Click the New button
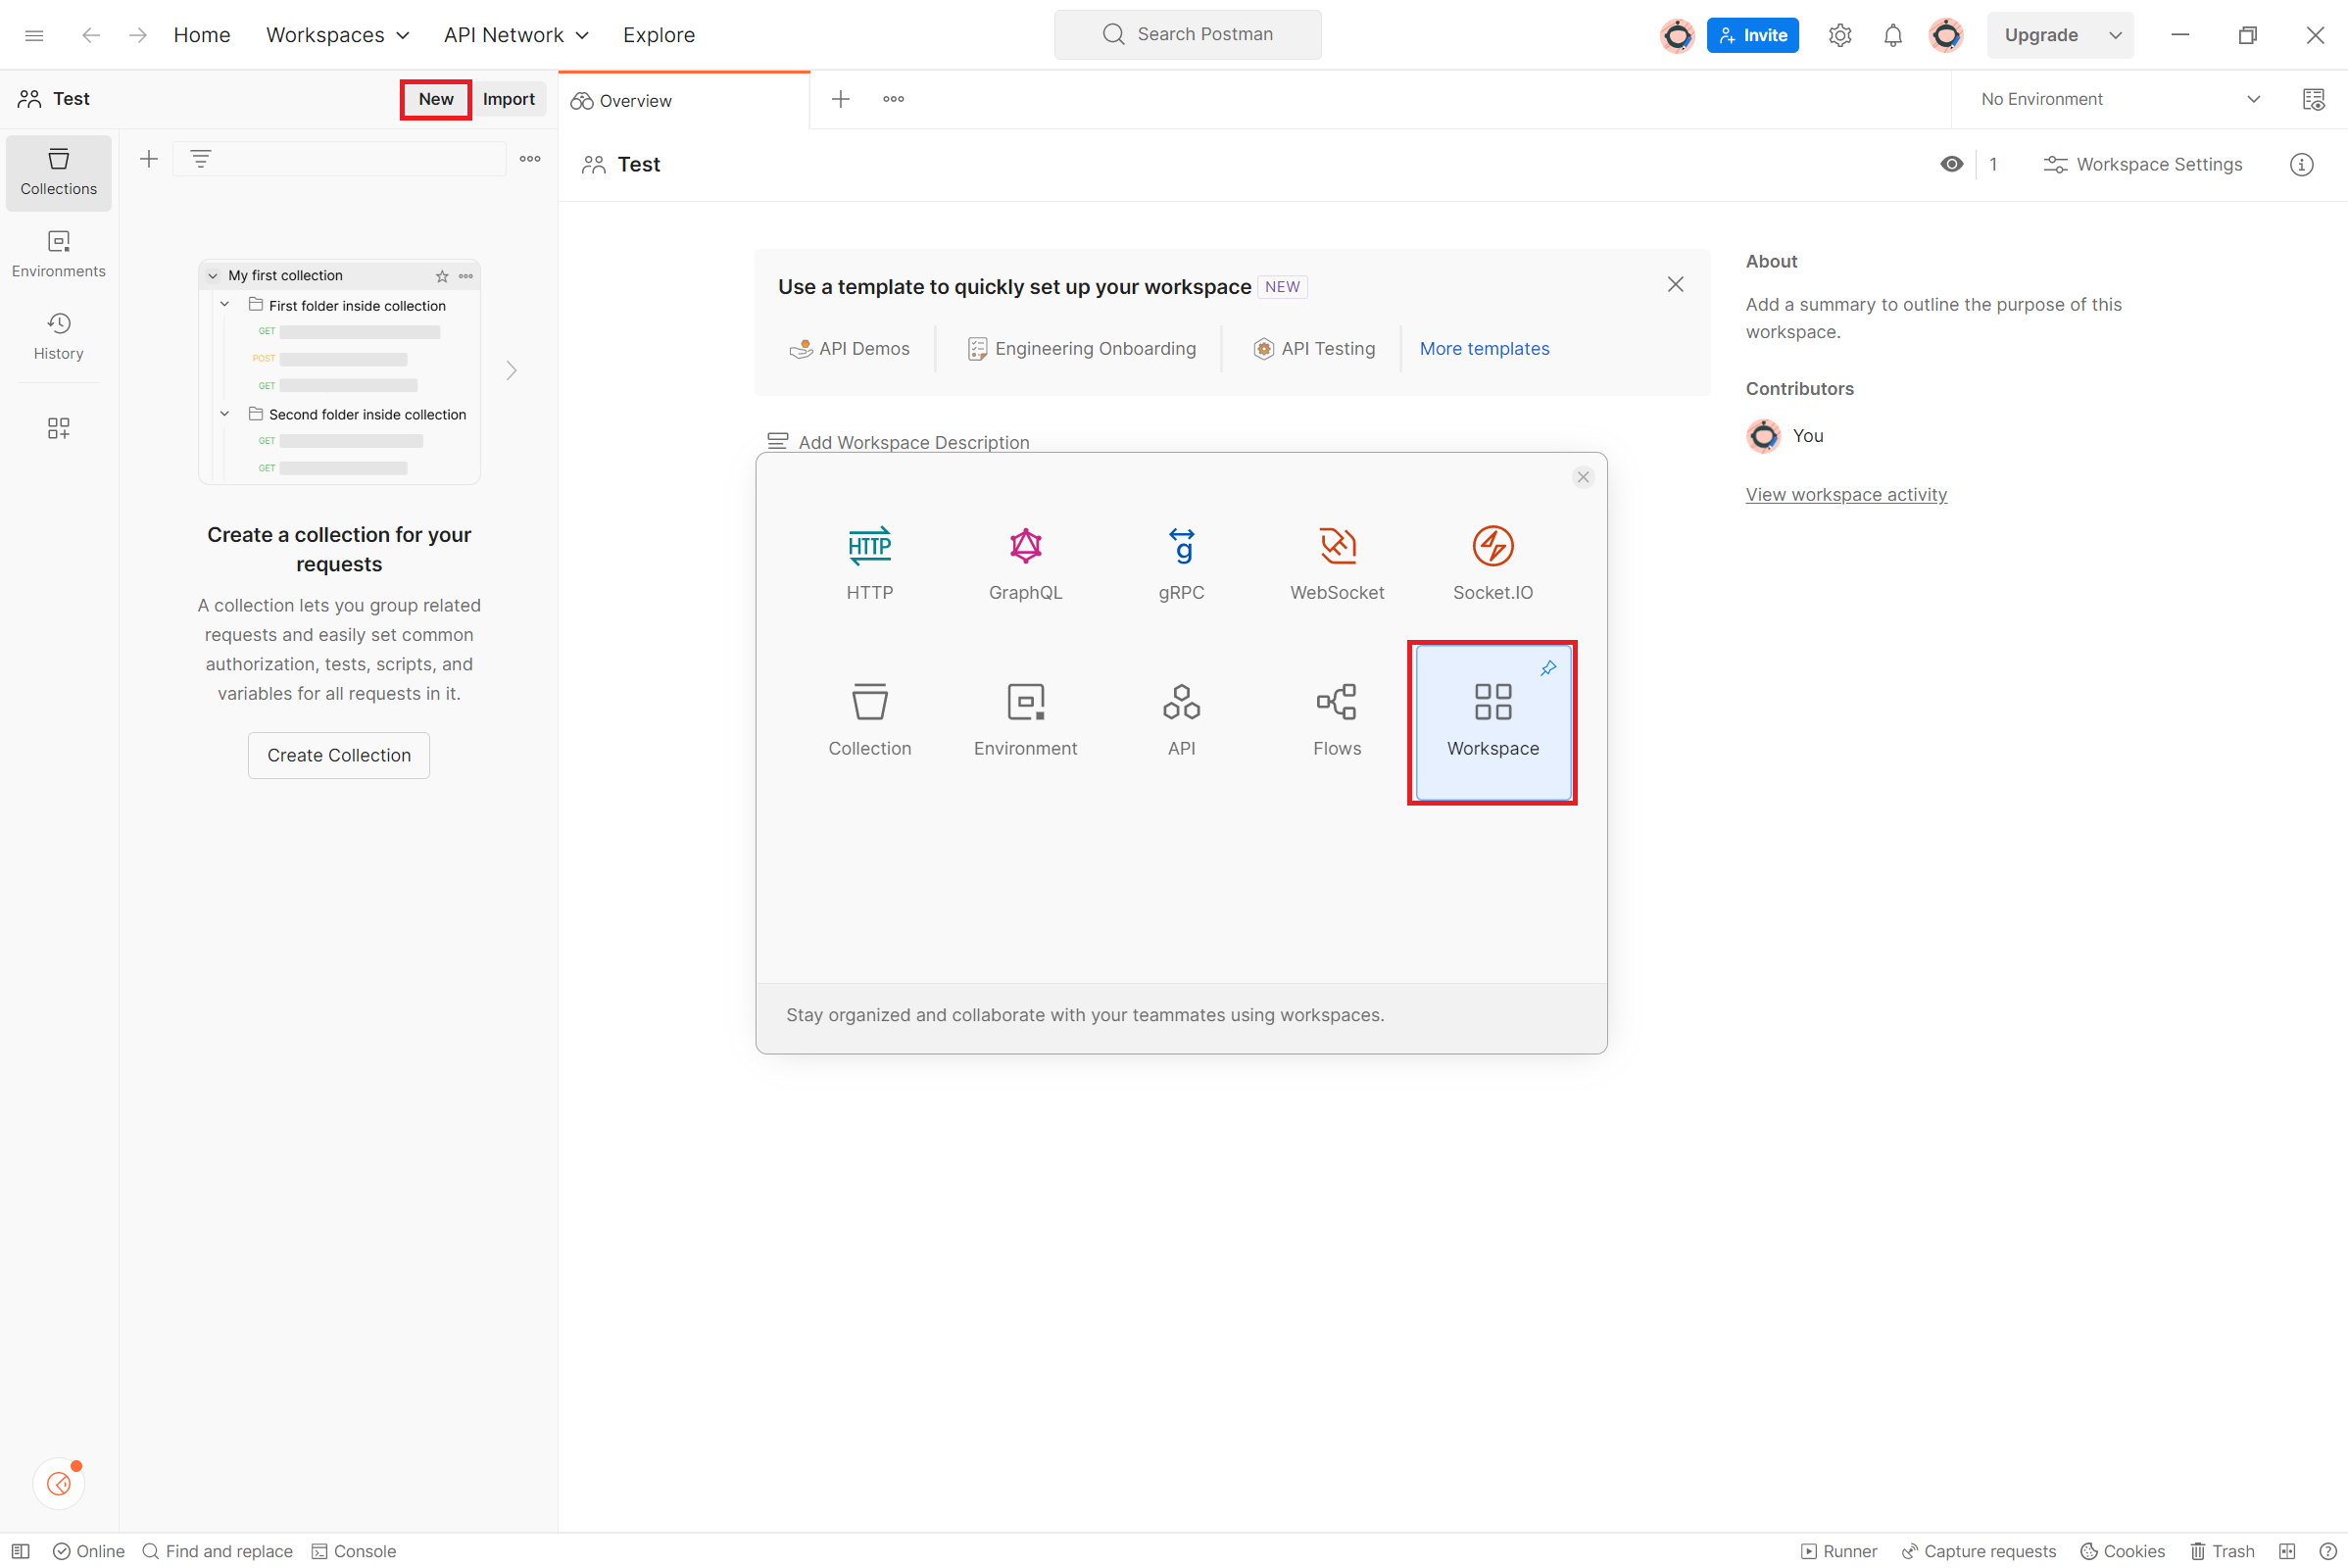Screen dimensions: 2348x1568 click(x=435, y=99)
